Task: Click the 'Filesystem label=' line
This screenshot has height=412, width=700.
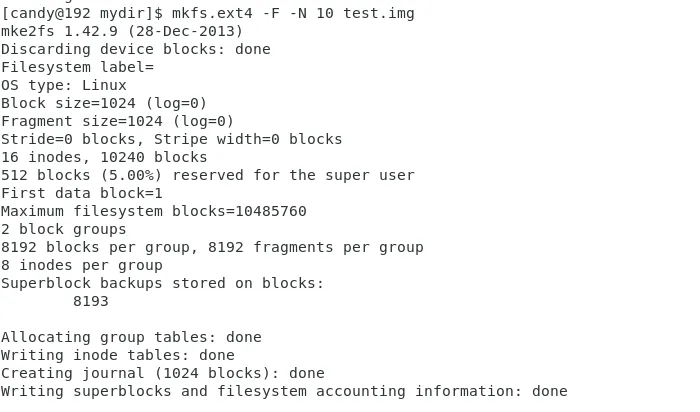Action: (77, 67)
